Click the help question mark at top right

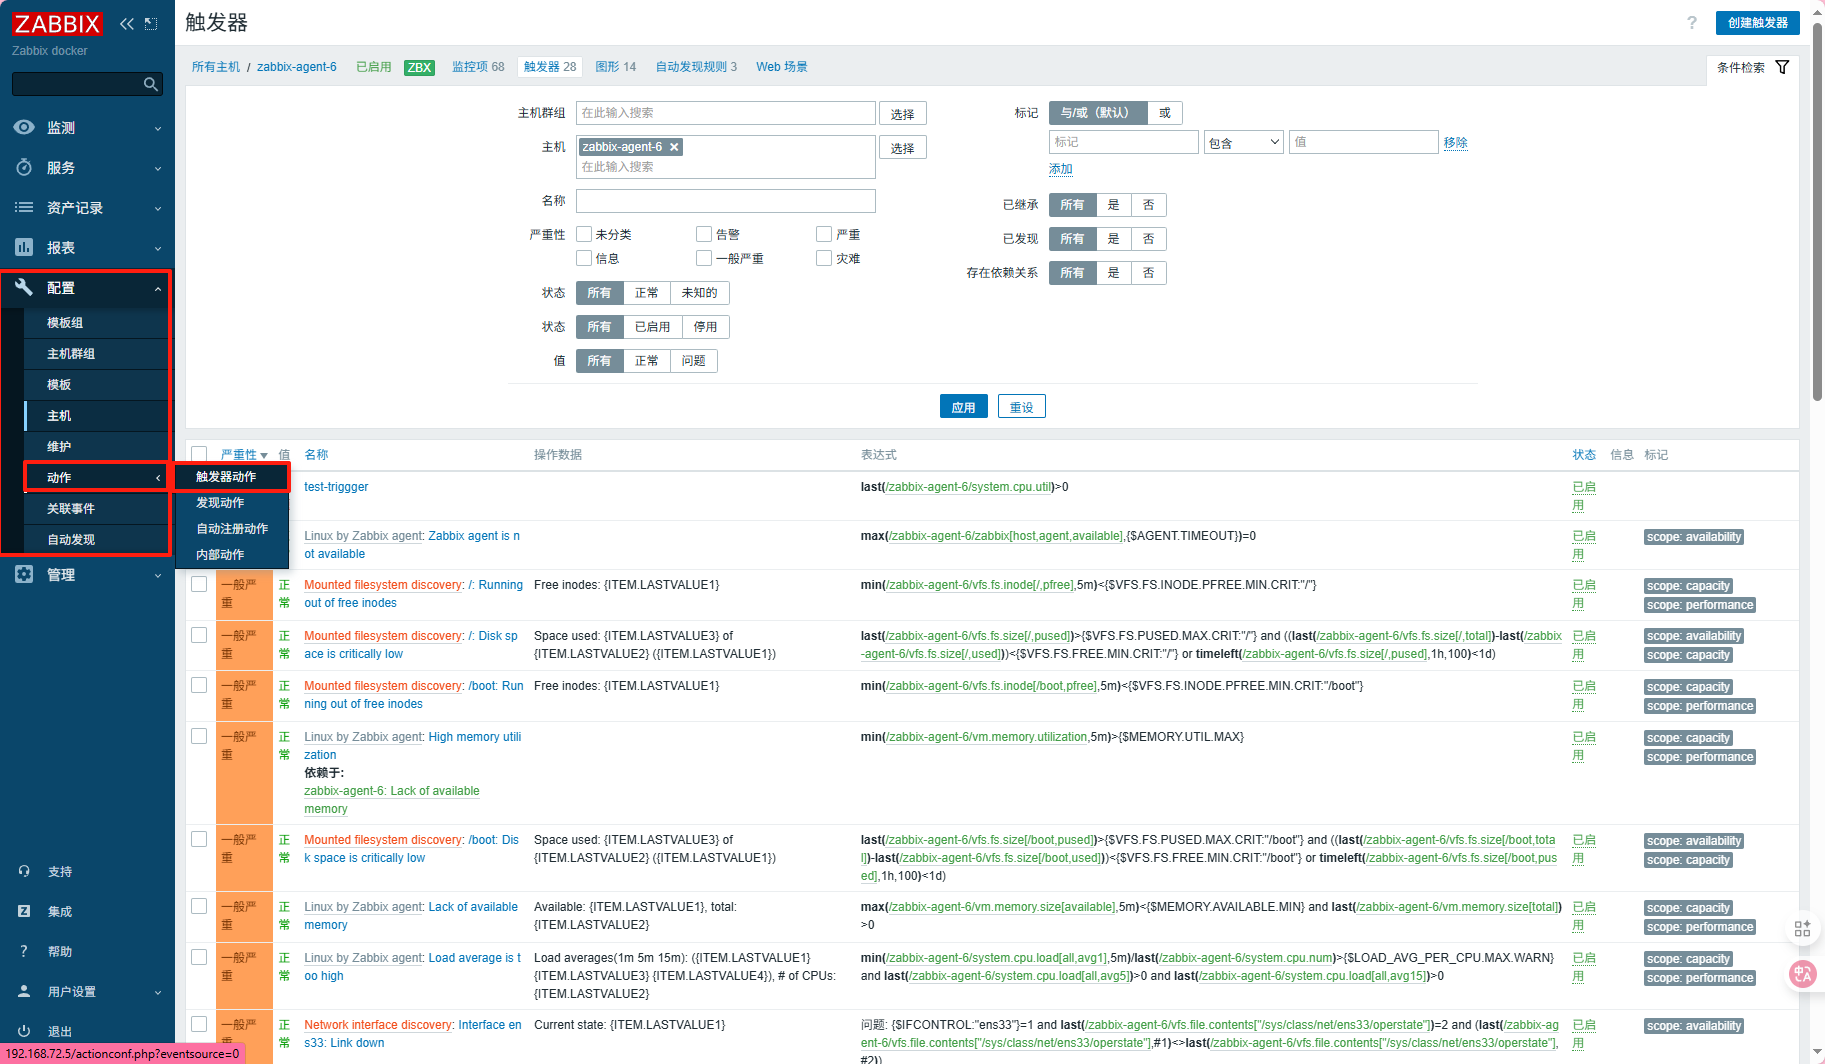tap(1692, 22)
